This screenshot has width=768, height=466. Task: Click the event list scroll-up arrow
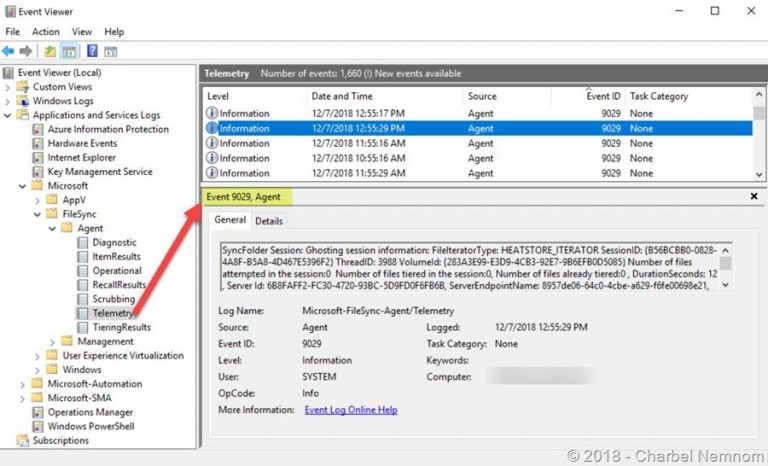(759, 94)
